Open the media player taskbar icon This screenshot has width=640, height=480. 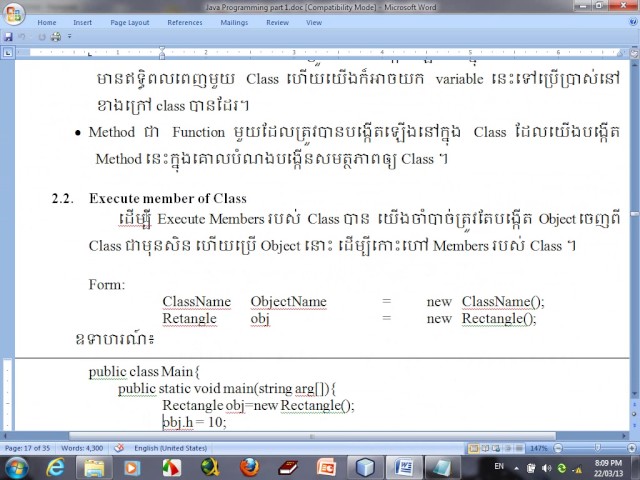pyautogui.click(x=131, y=468)
